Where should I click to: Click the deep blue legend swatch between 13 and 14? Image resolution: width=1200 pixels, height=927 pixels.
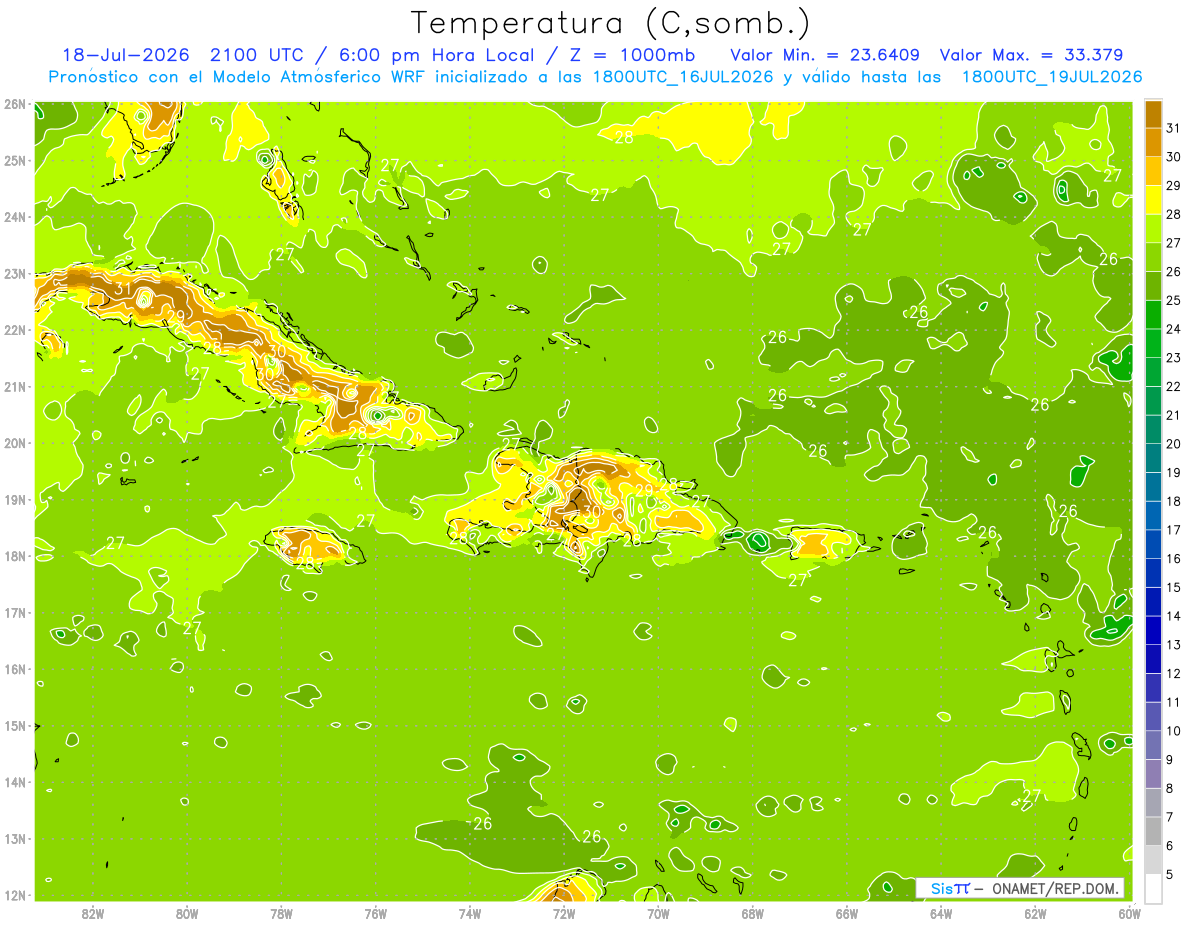click(1153, 630)
